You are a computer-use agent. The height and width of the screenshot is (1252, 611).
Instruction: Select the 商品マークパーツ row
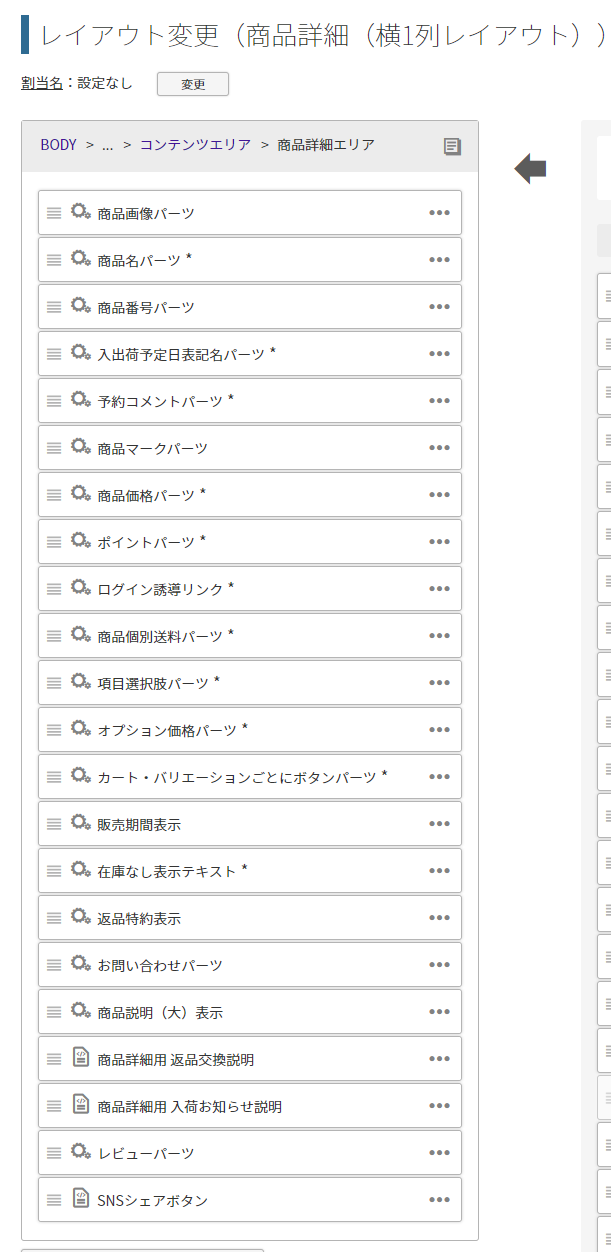pyautogui.click(x=250, y=448)
